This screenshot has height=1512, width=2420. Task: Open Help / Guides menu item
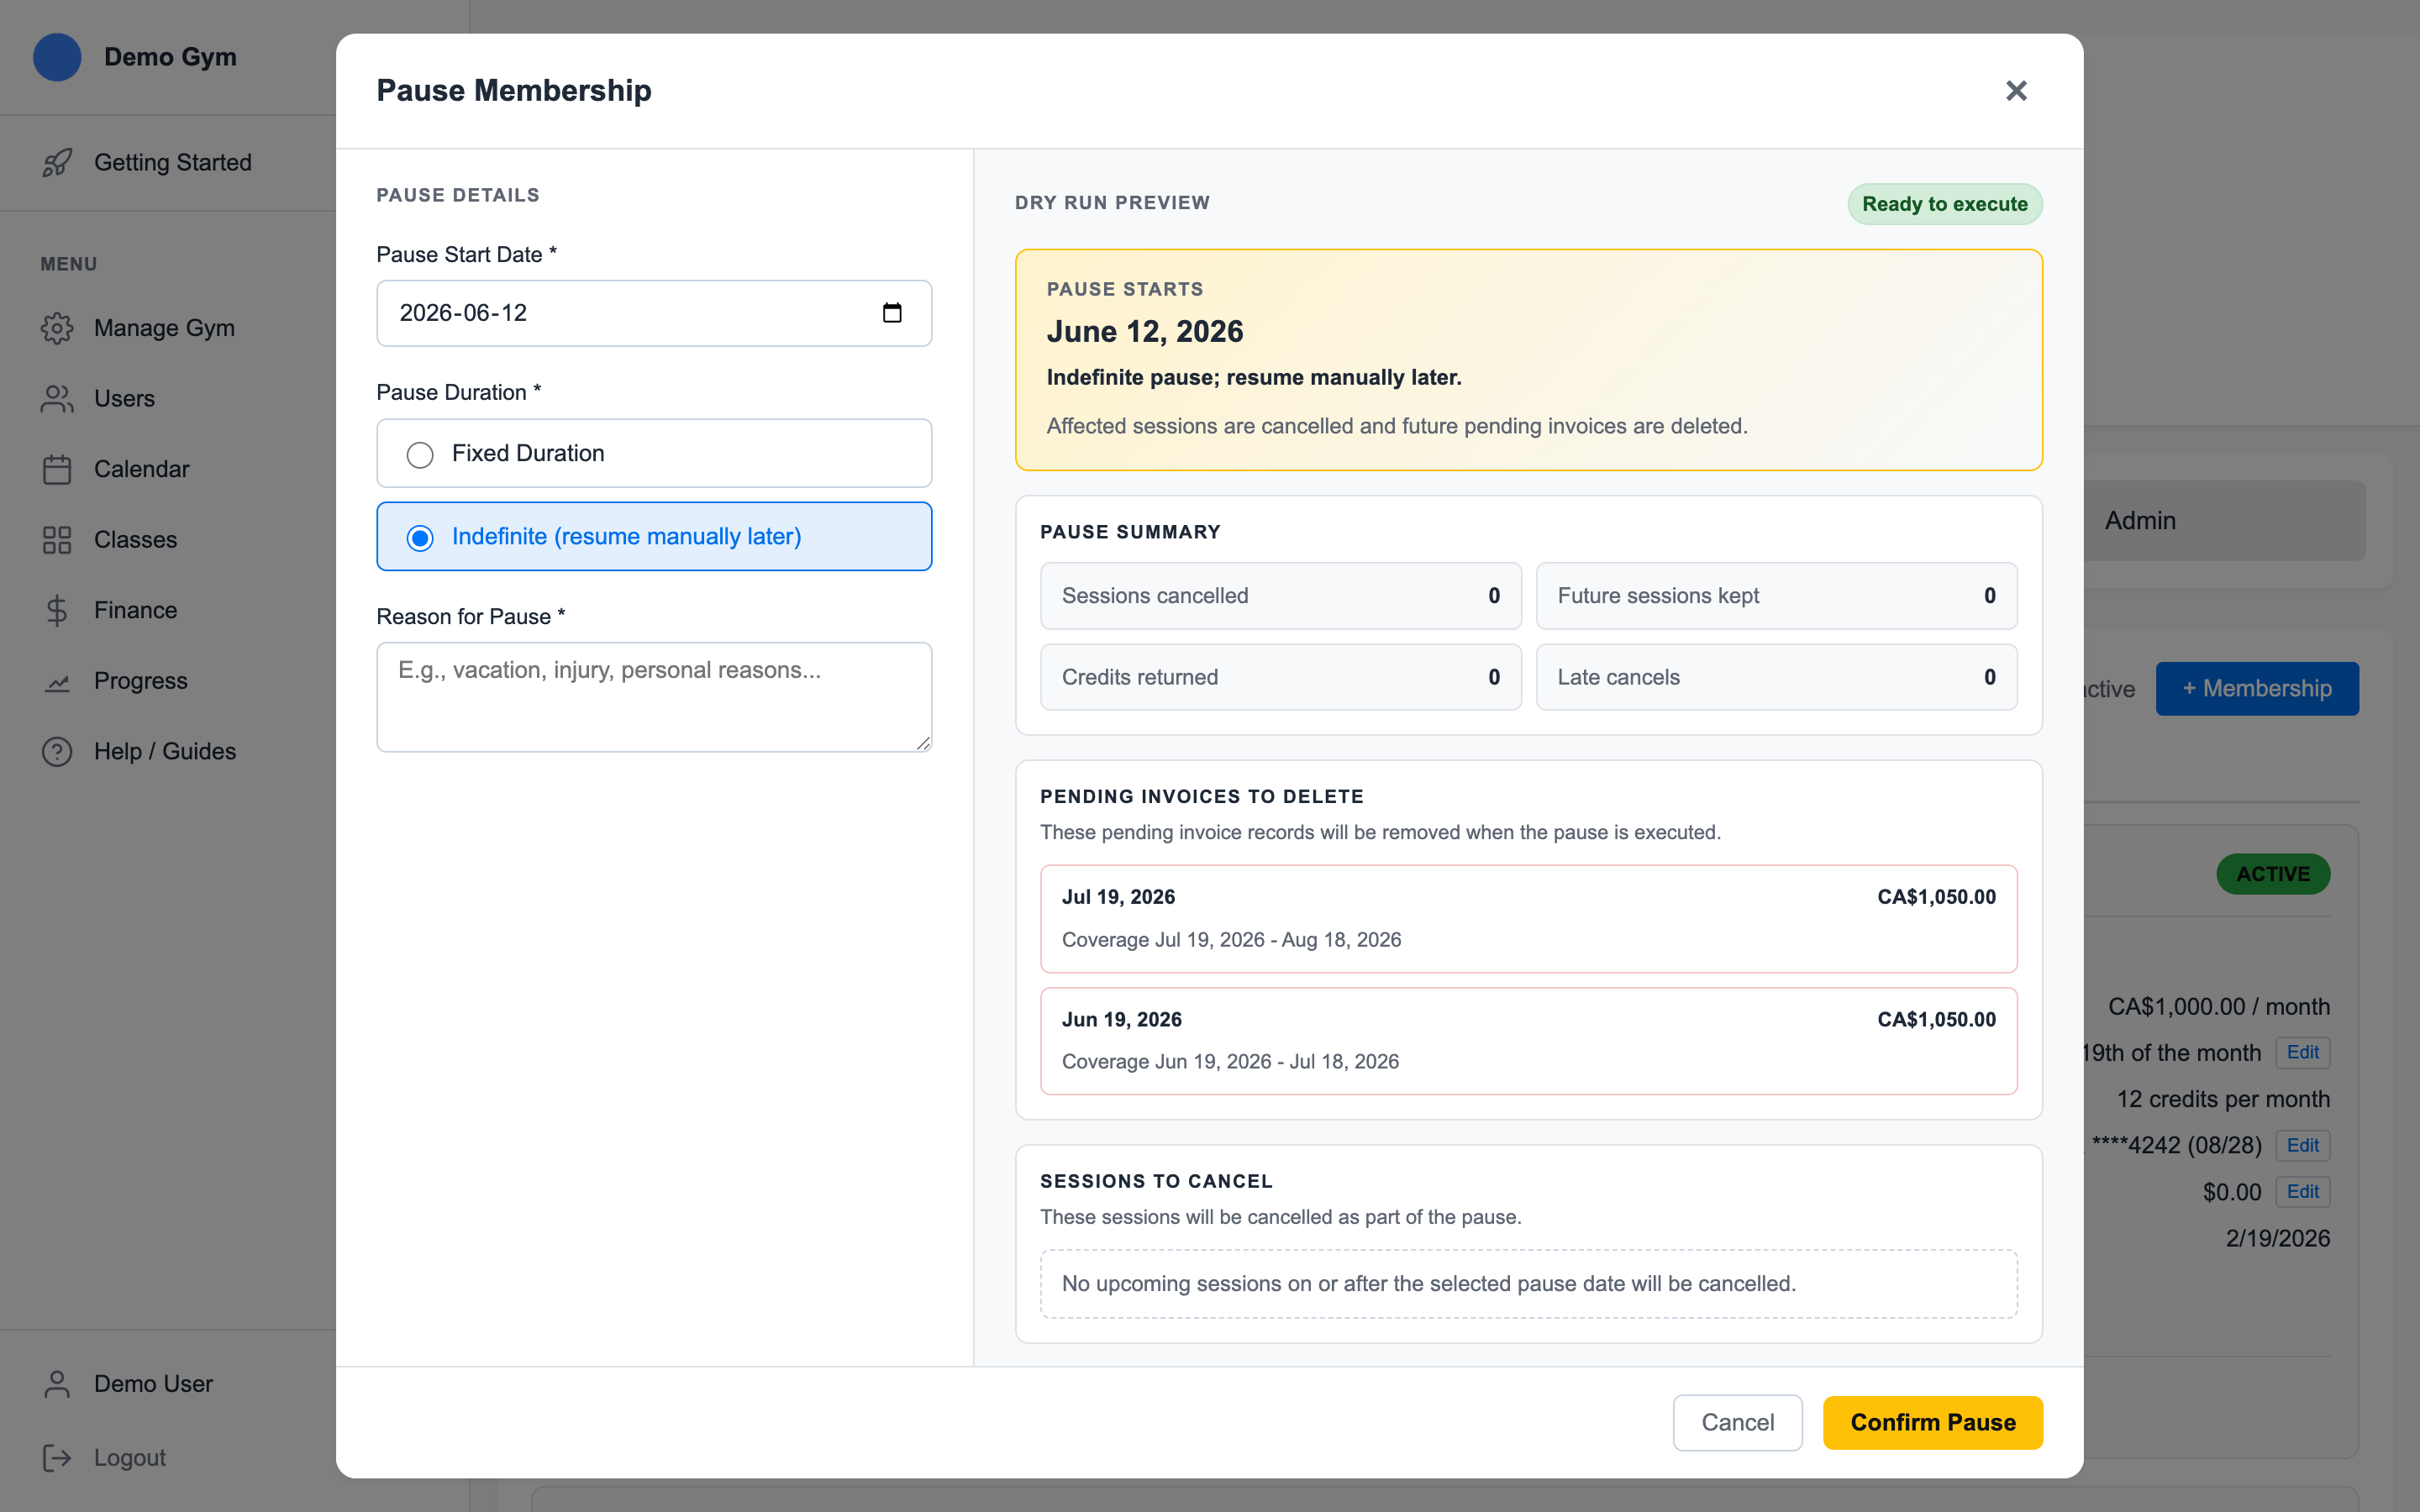pos(165,751)
